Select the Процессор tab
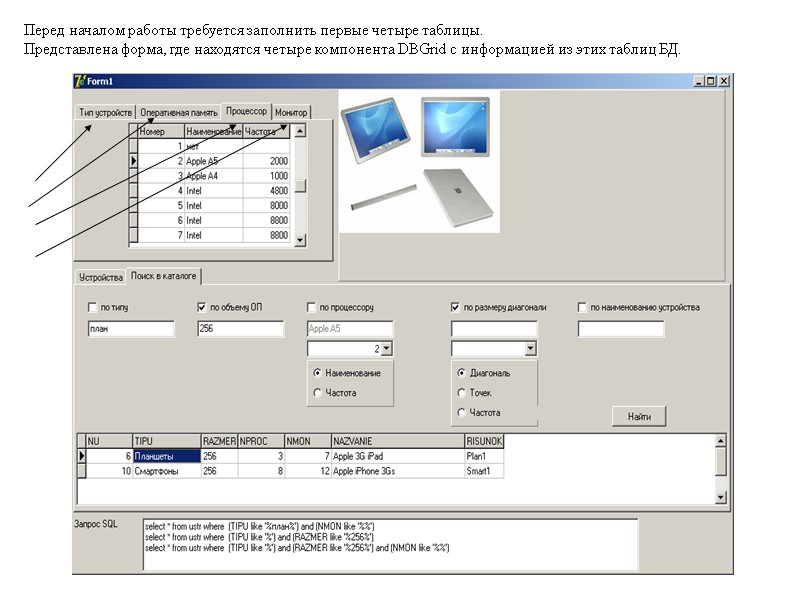Image resolution: width=800 pixels, height=600 pixels. pyautogui.click(x=246, y=111)
